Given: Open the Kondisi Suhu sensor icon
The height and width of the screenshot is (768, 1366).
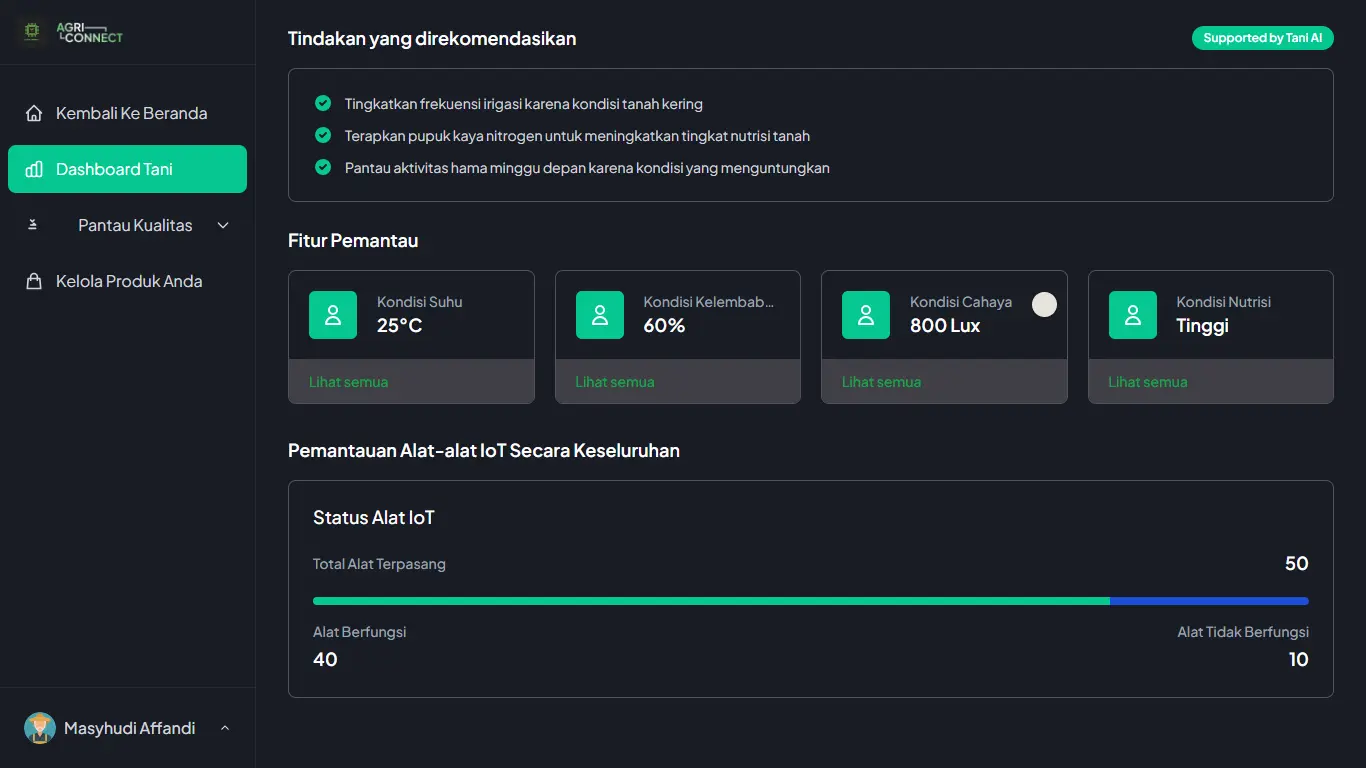Looking at the screenshot, I should click(332, 314).
